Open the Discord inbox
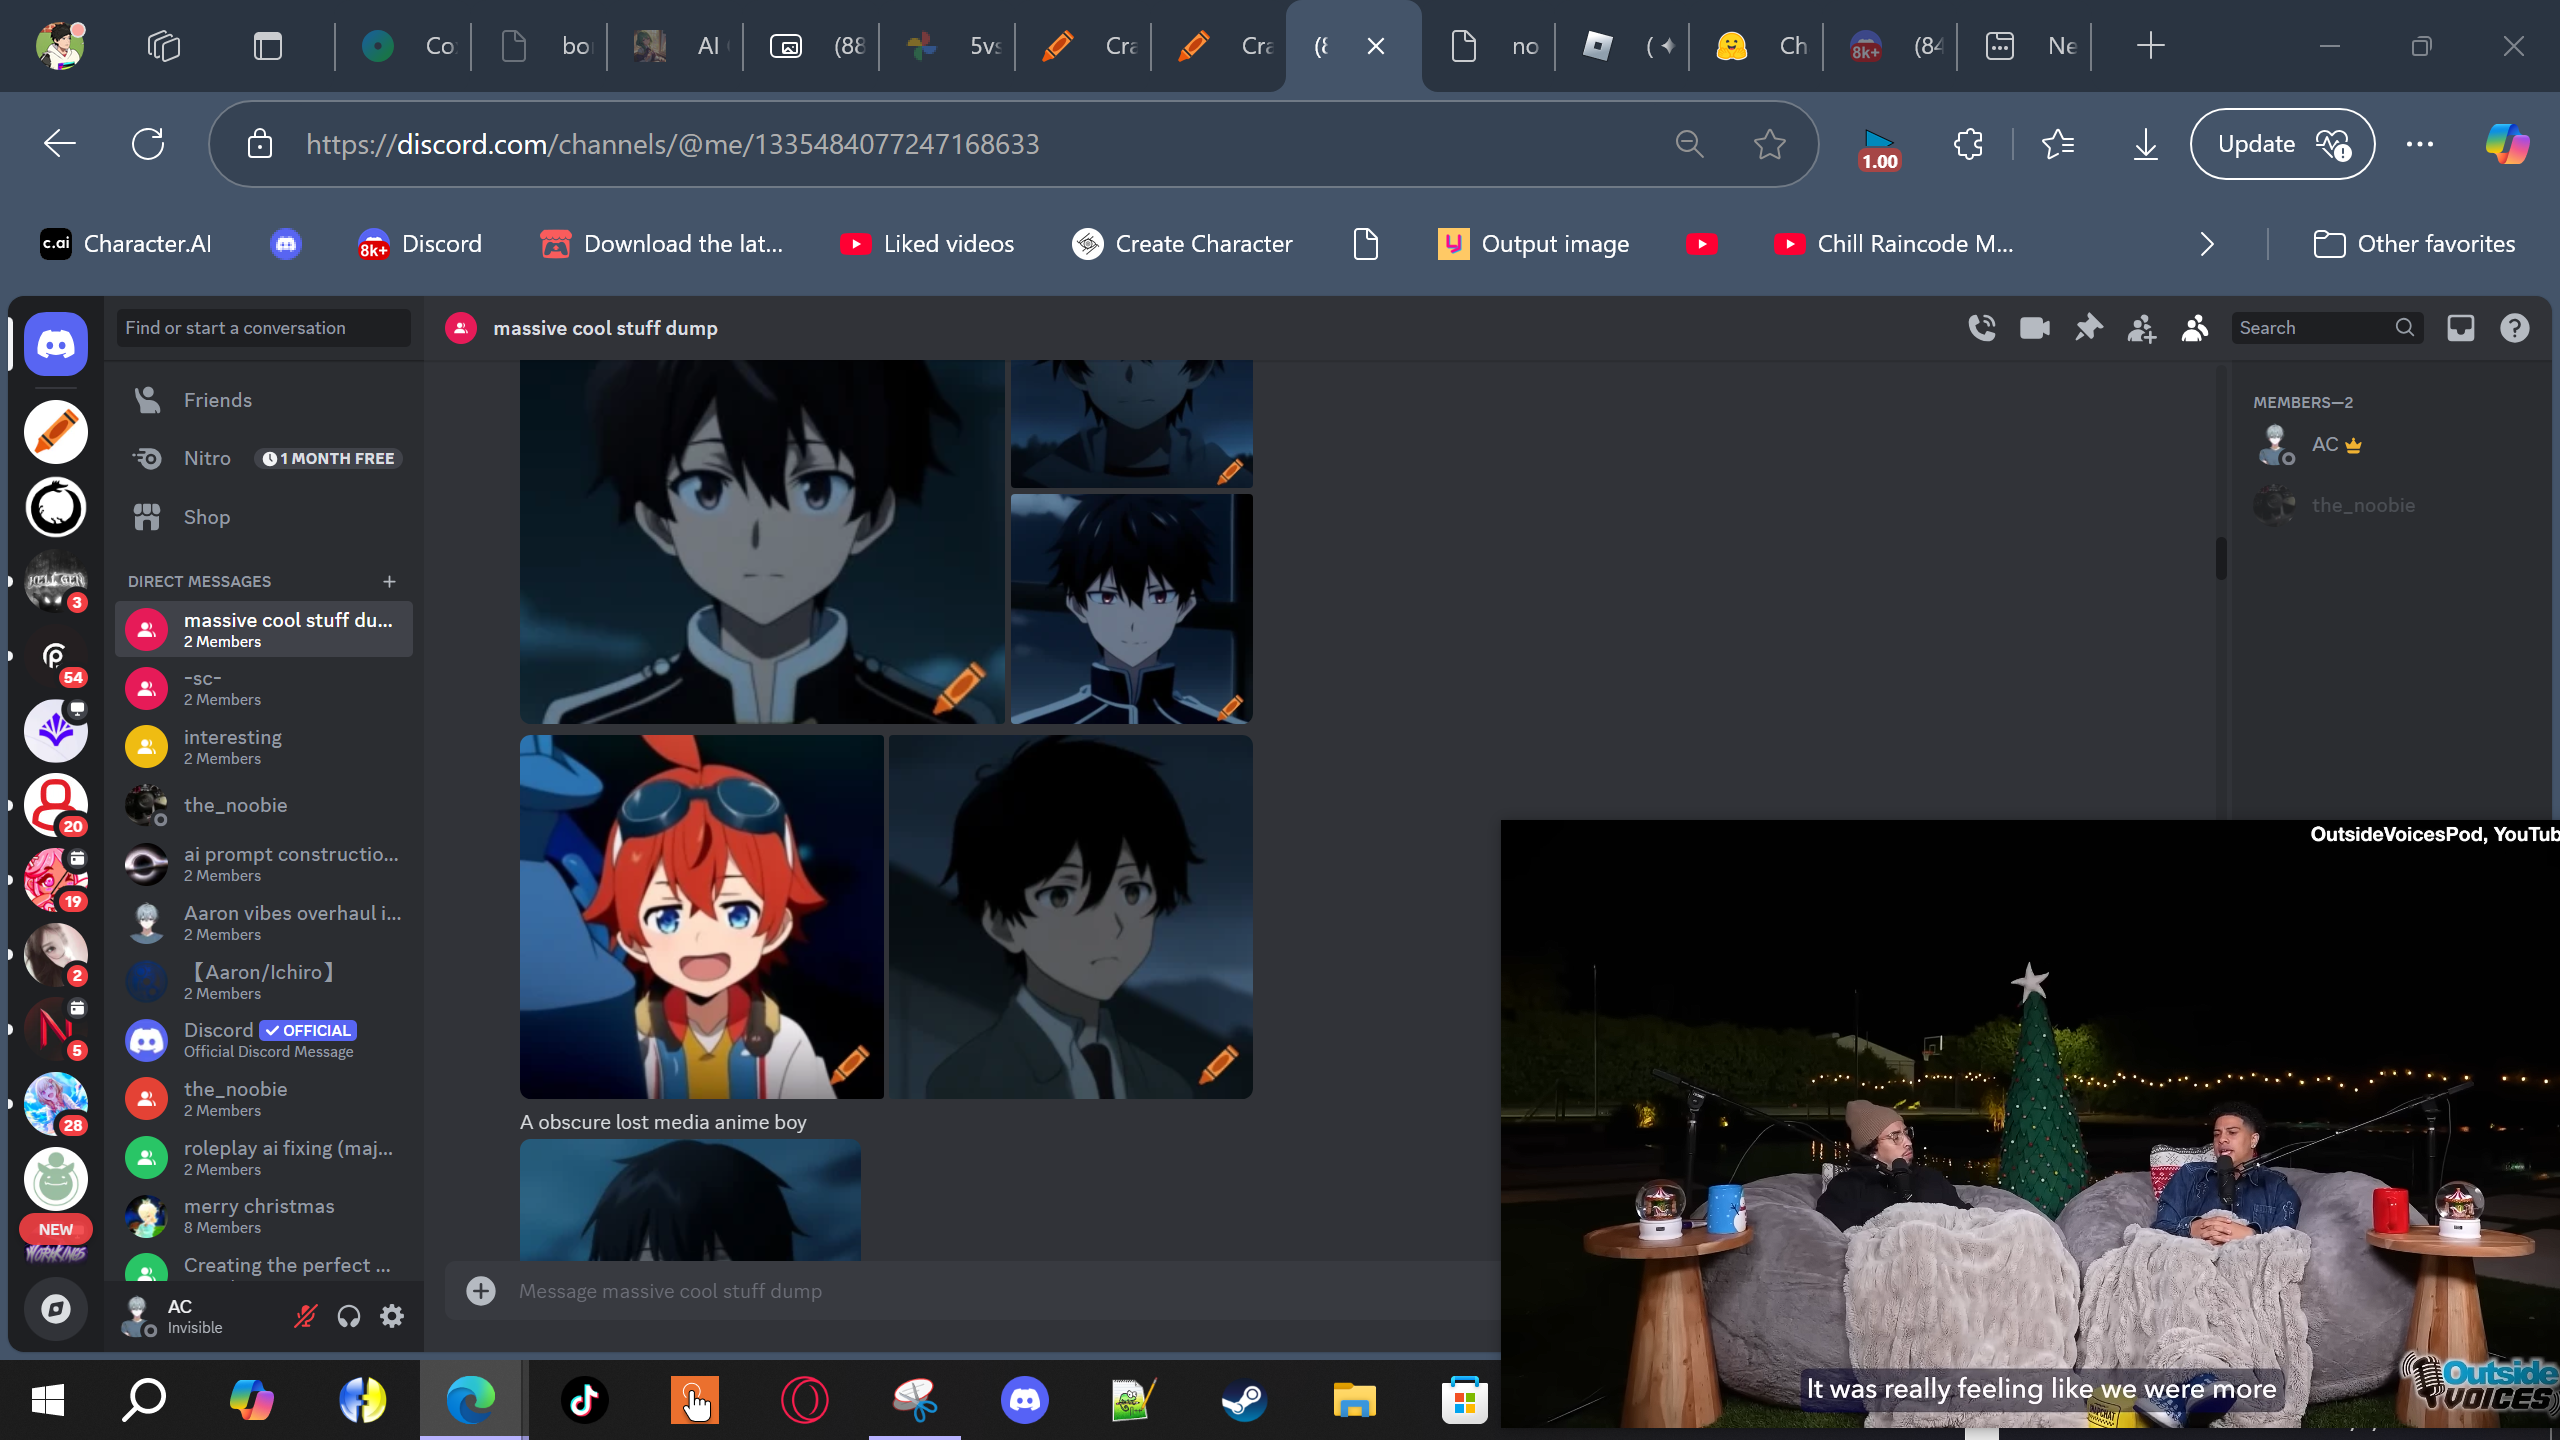Screen dimensions: 2560x1440 (x=2461, y=328)
